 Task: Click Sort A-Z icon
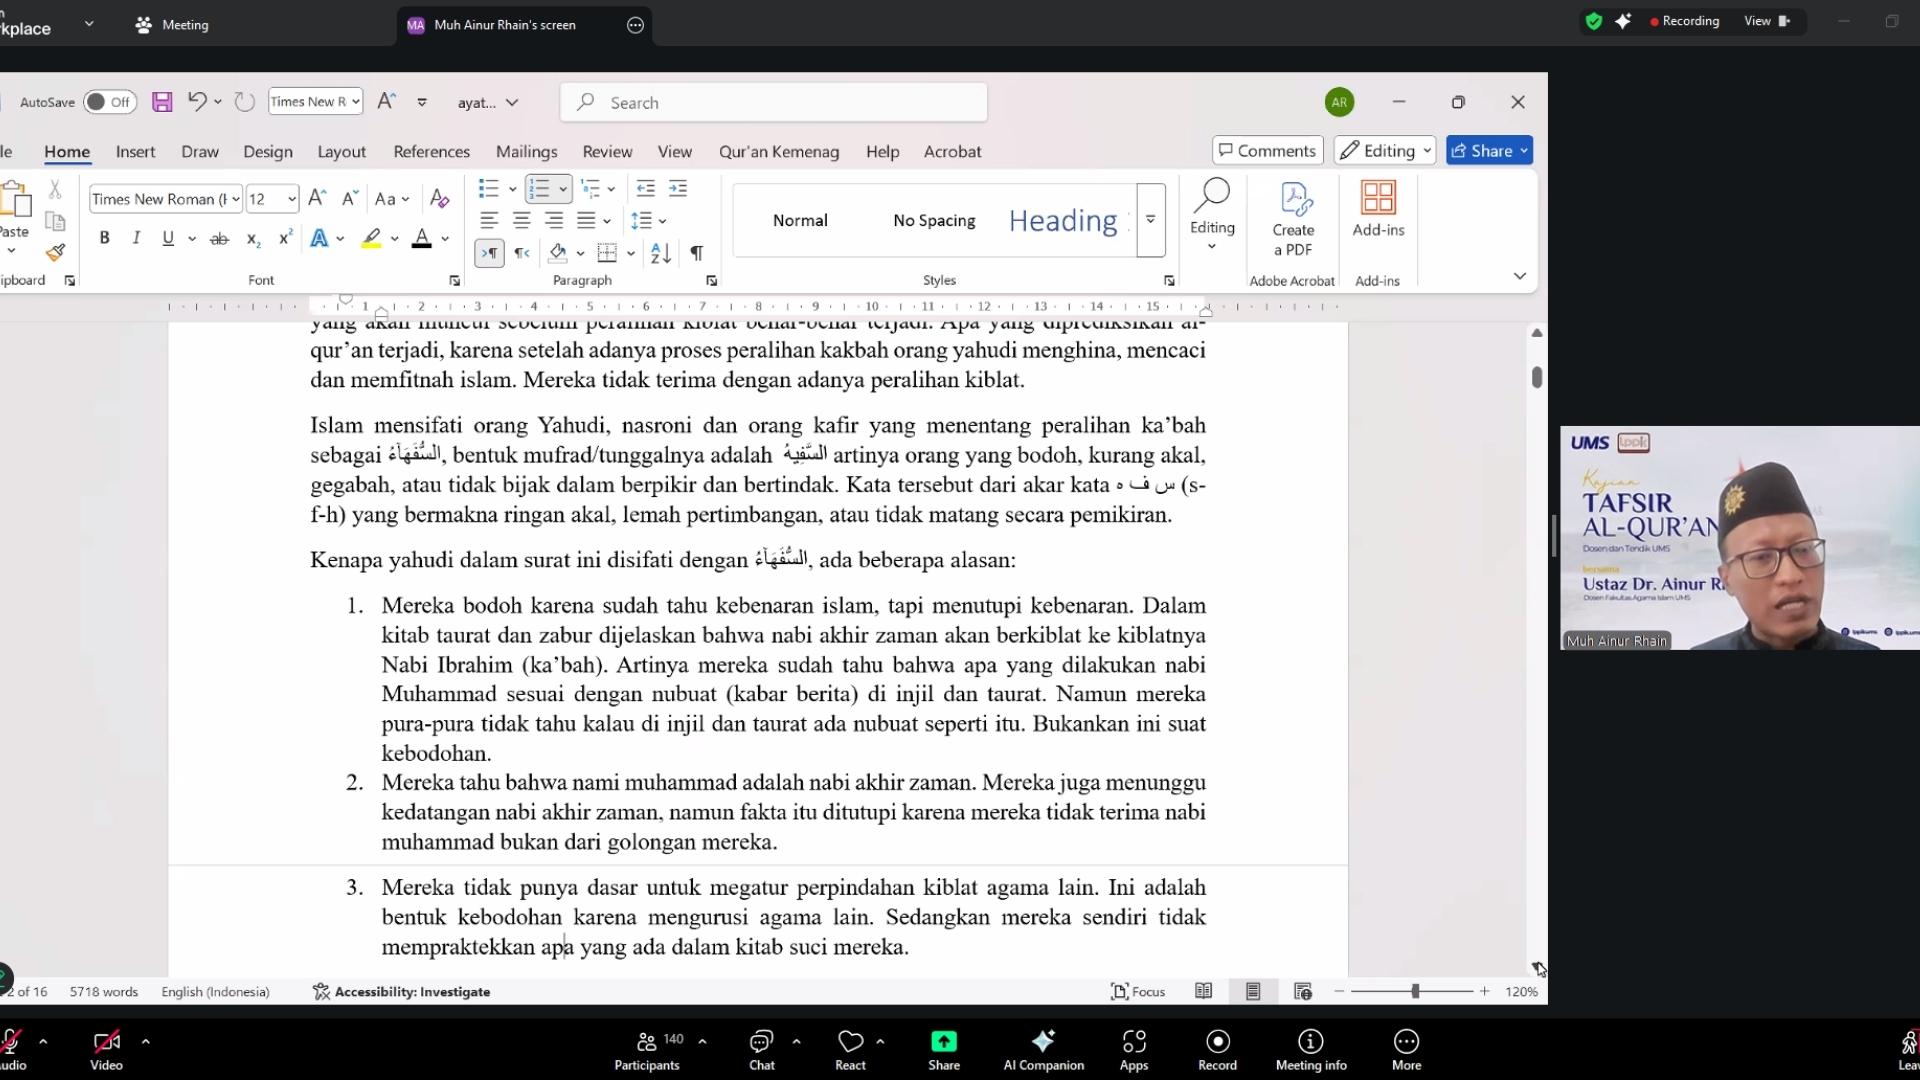[x=660, y=253]
